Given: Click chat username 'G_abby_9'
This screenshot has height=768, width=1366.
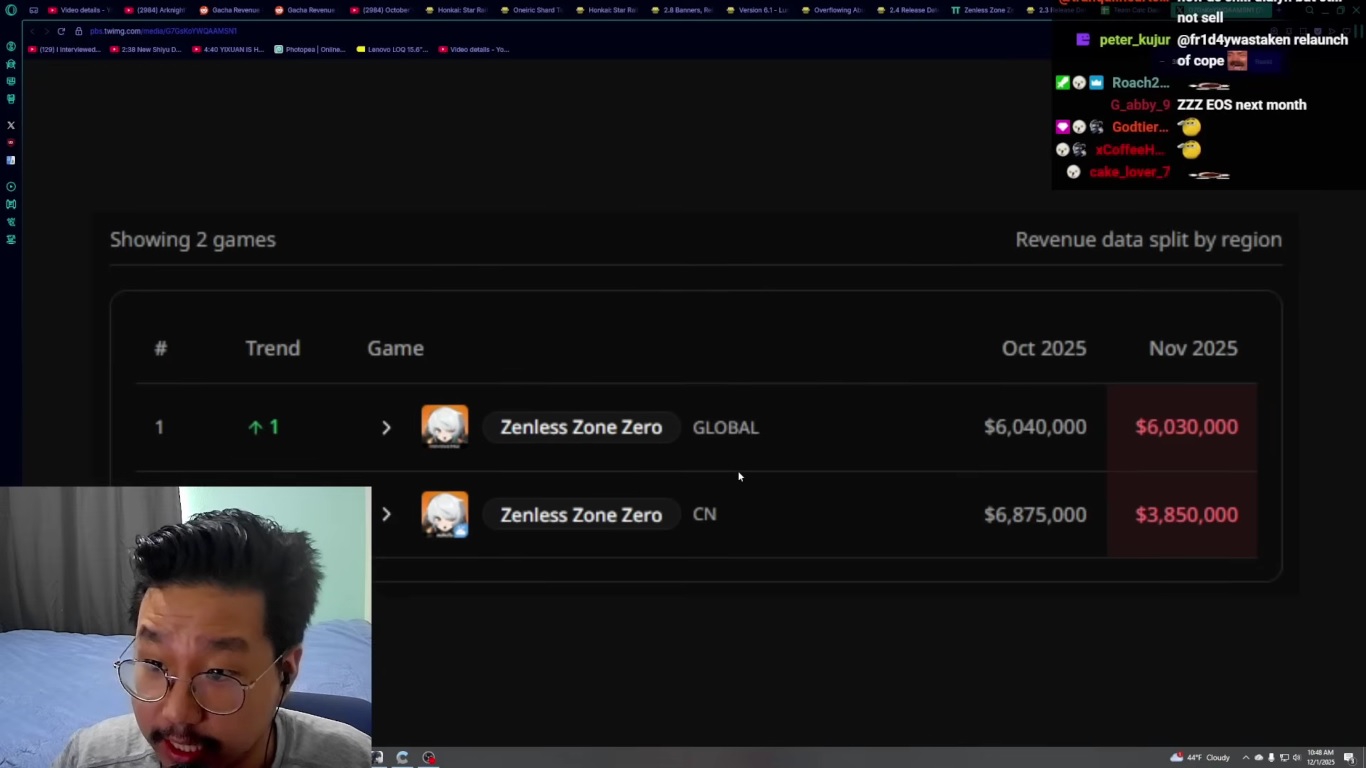Looking at the screenshot, I should pyautogui.click(x=1140, y=105).
